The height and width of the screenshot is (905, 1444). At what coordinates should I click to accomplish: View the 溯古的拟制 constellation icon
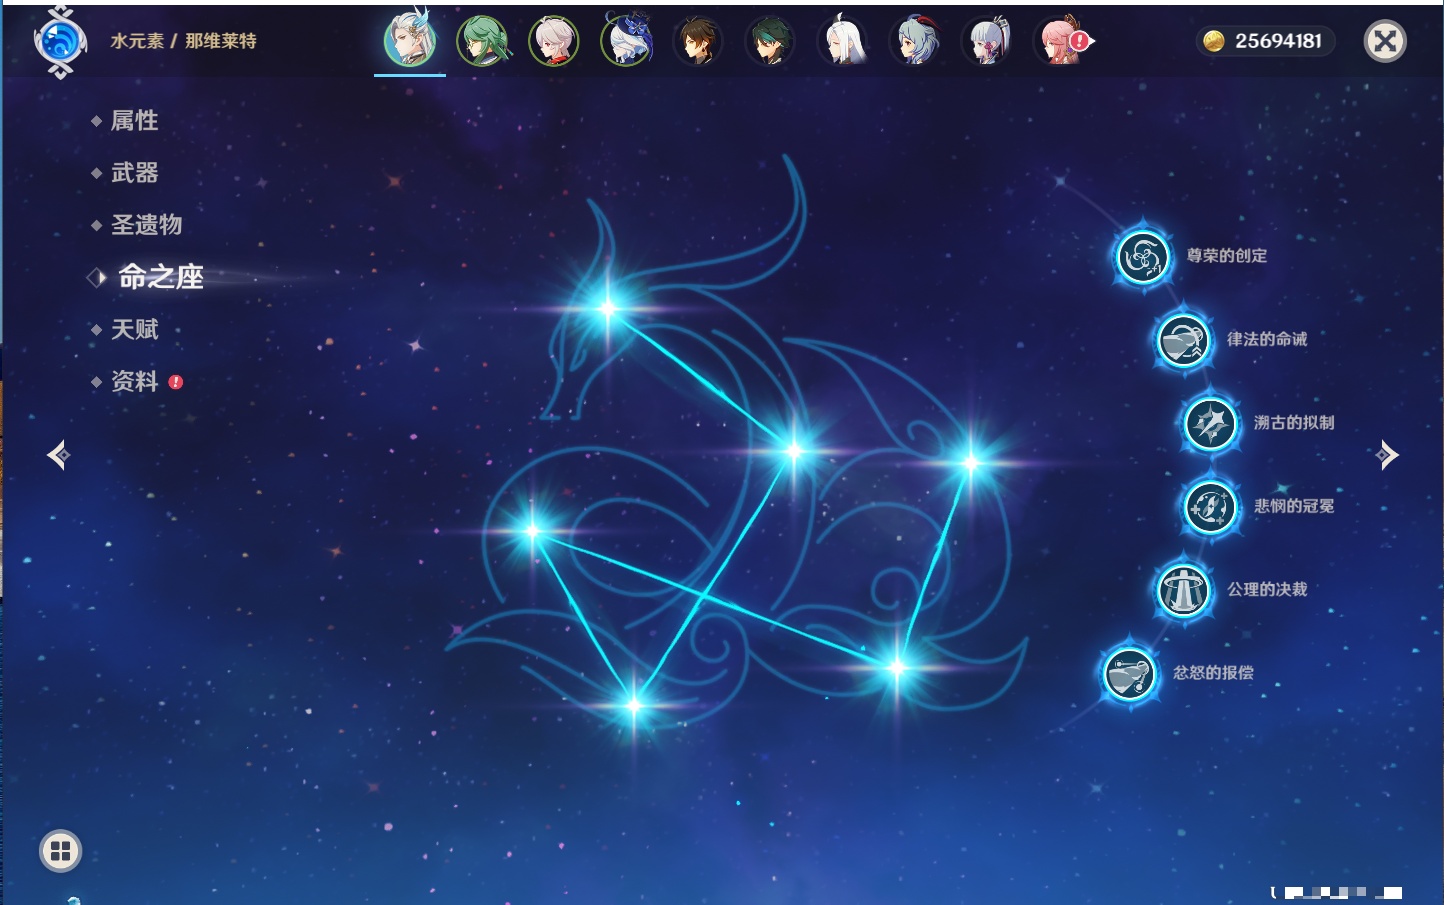(x=1210, y=423)
